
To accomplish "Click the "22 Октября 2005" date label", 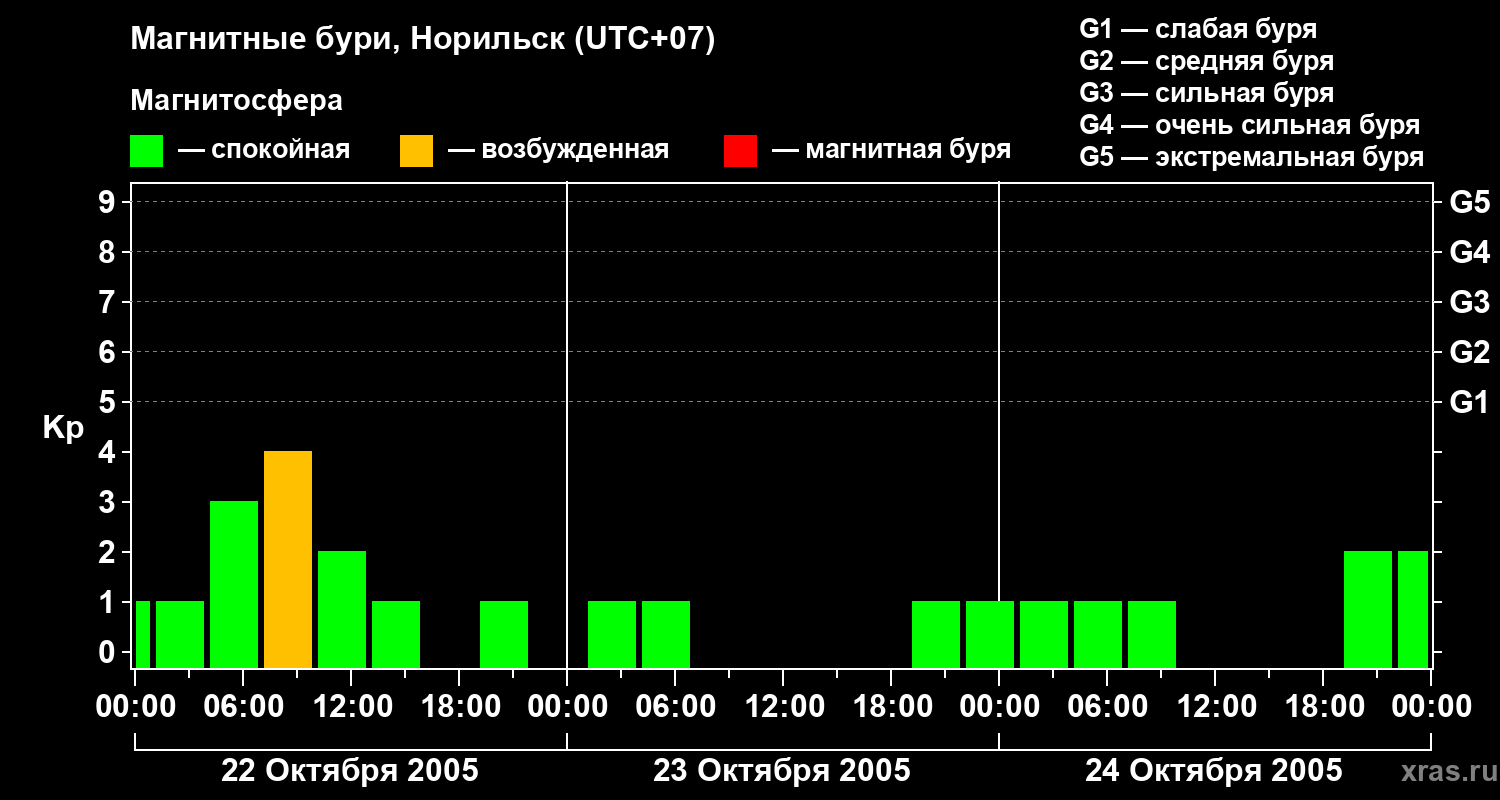I will pyautogui.click(x=350, y=771).
